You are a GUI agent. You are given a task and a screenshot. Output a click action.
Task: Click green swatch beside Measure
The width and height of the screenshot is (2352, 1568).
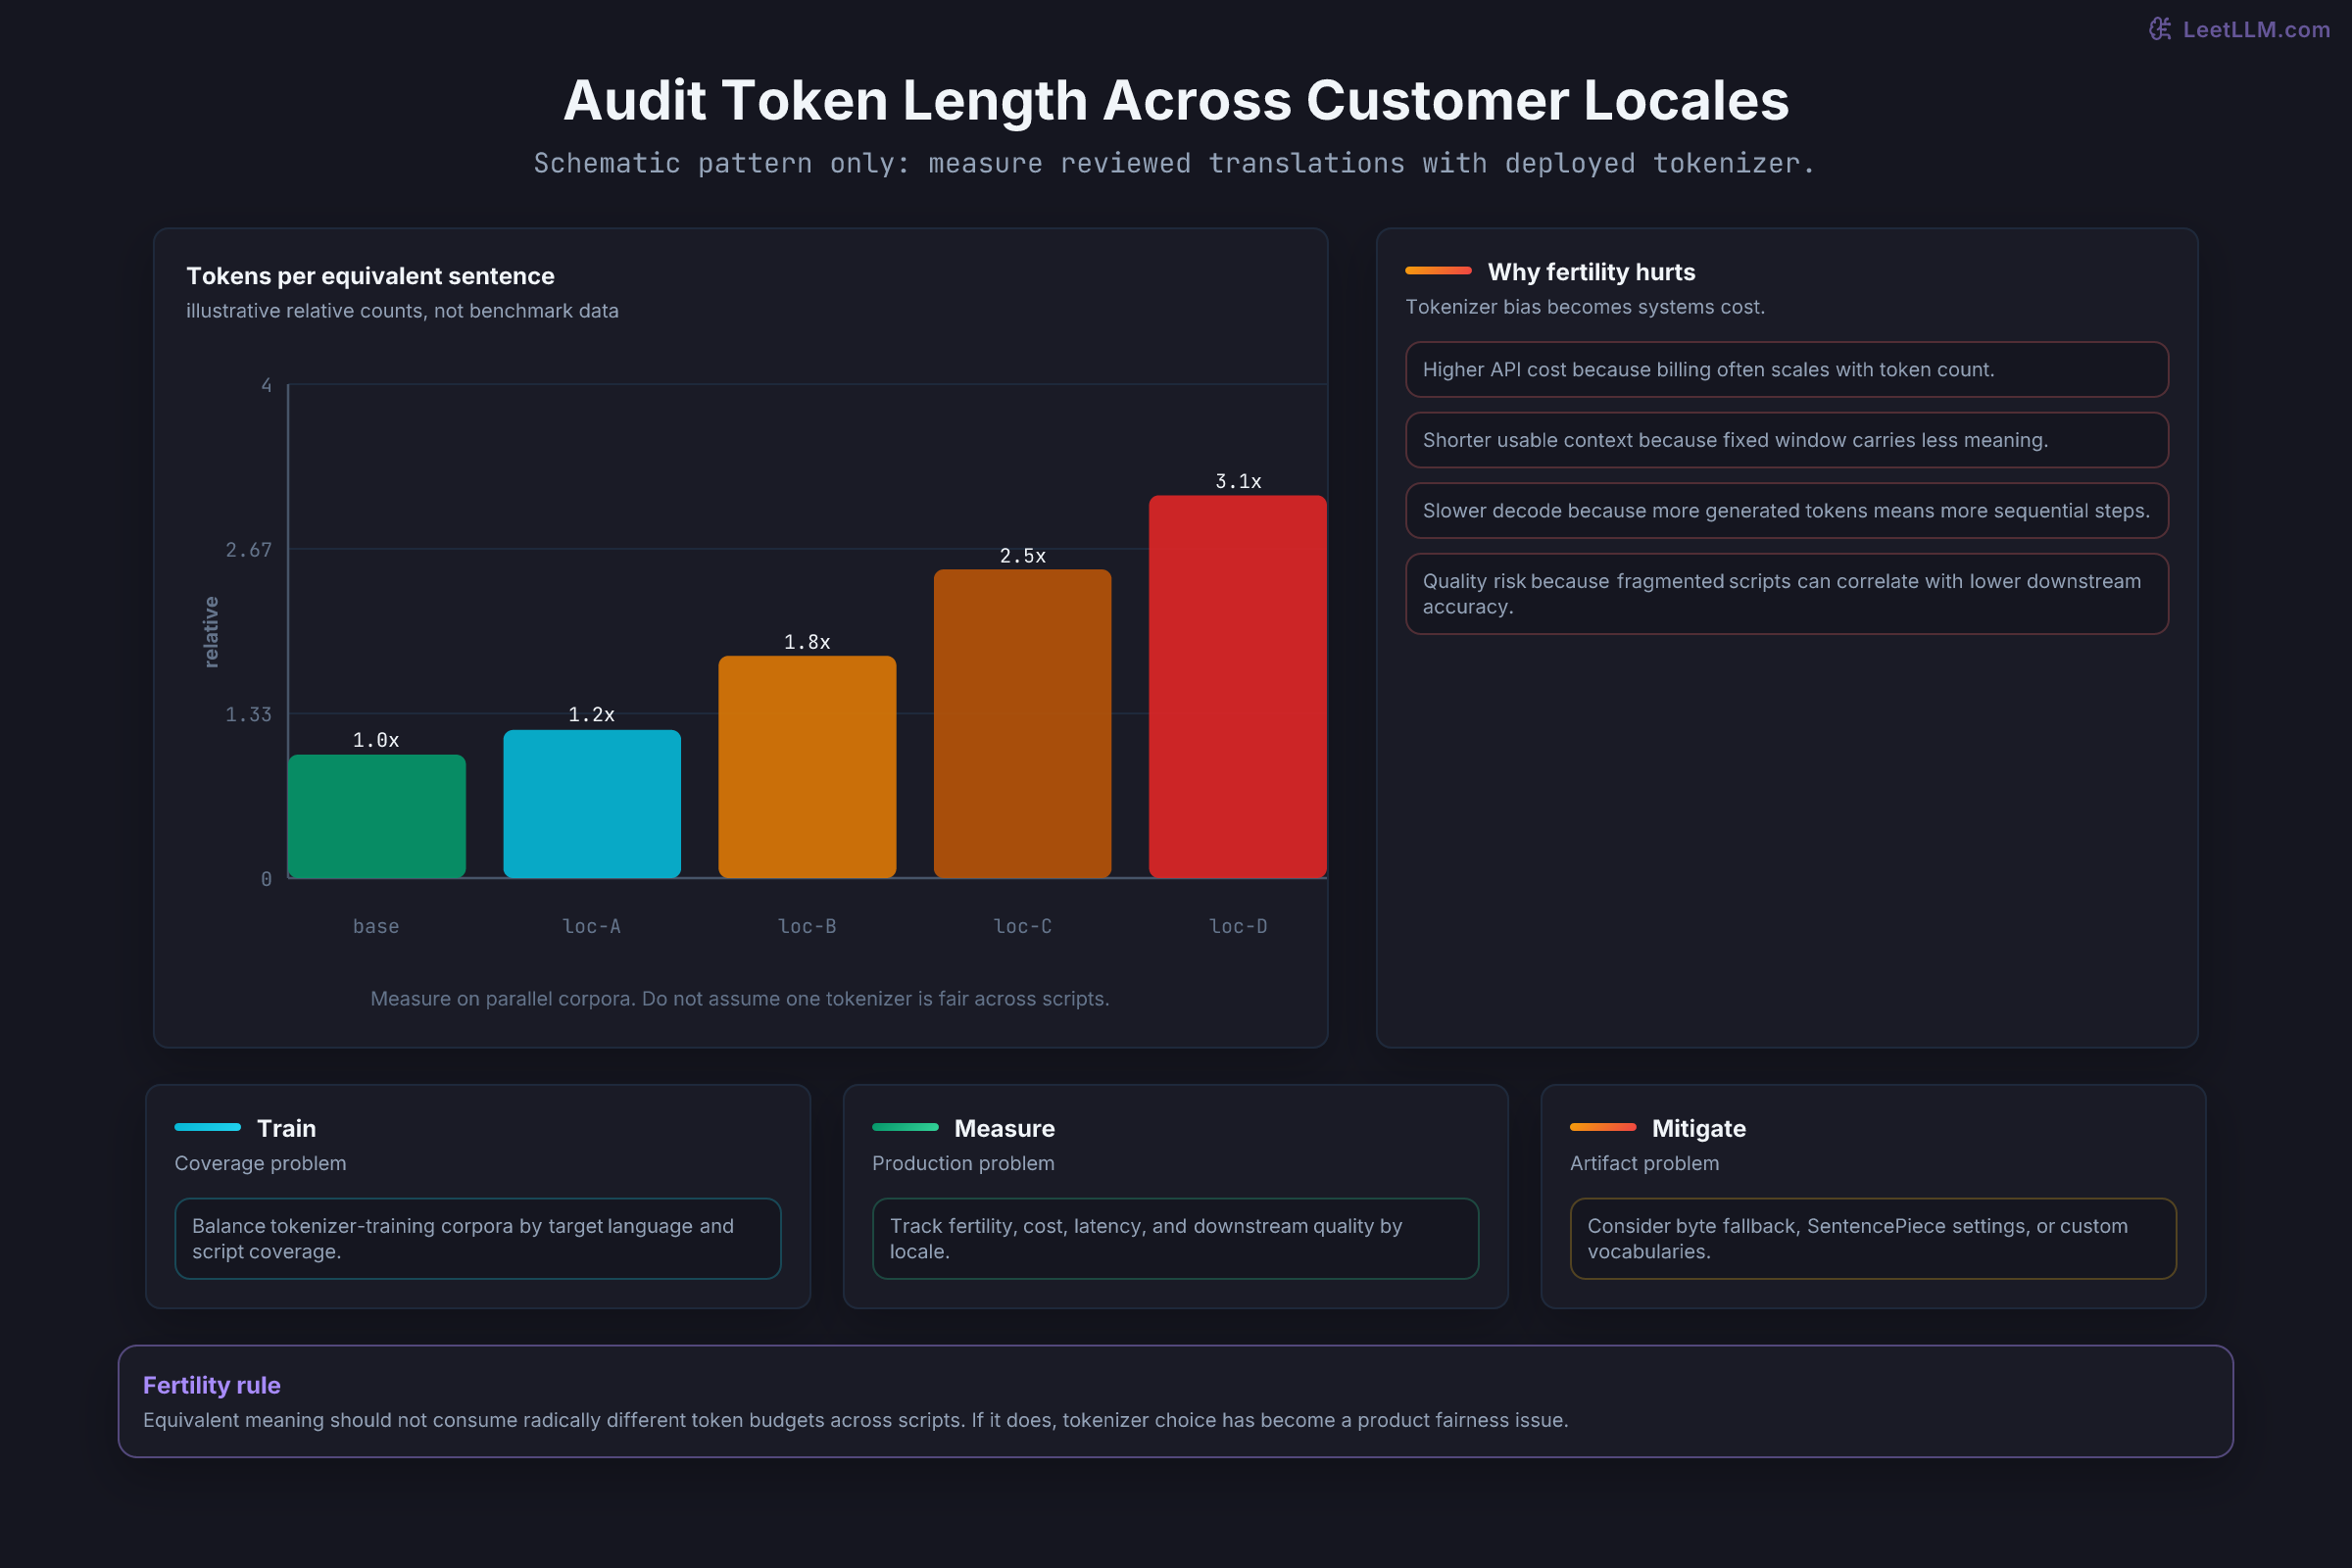pos(905,1127)
